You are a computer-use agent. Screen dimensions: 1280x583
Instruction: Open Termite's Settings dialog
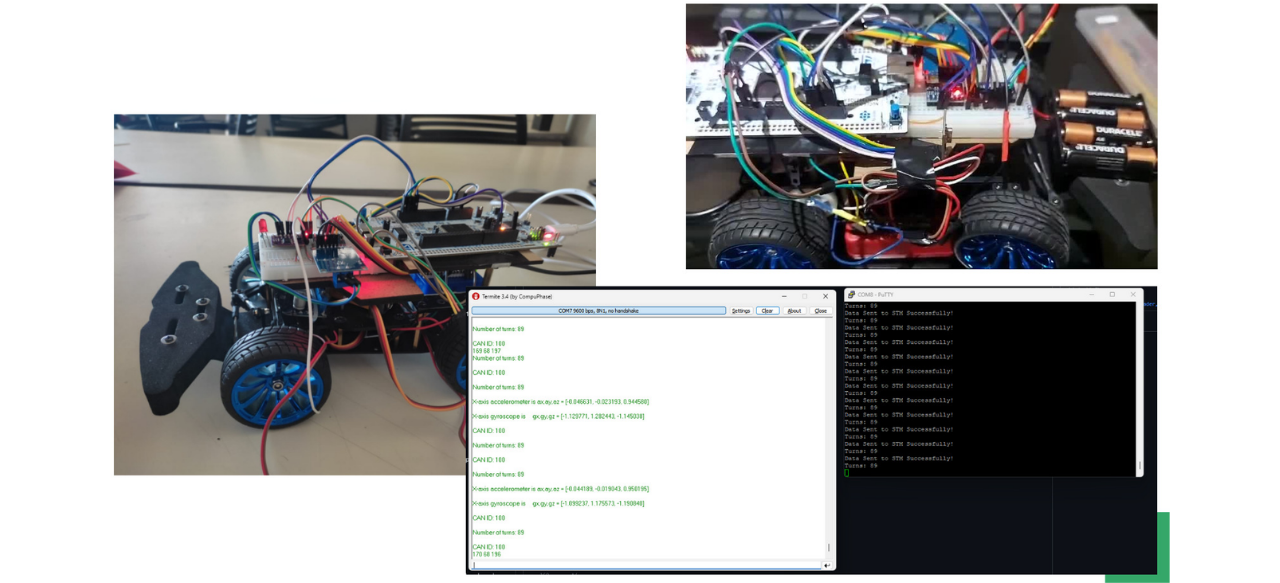pos(741,311)
